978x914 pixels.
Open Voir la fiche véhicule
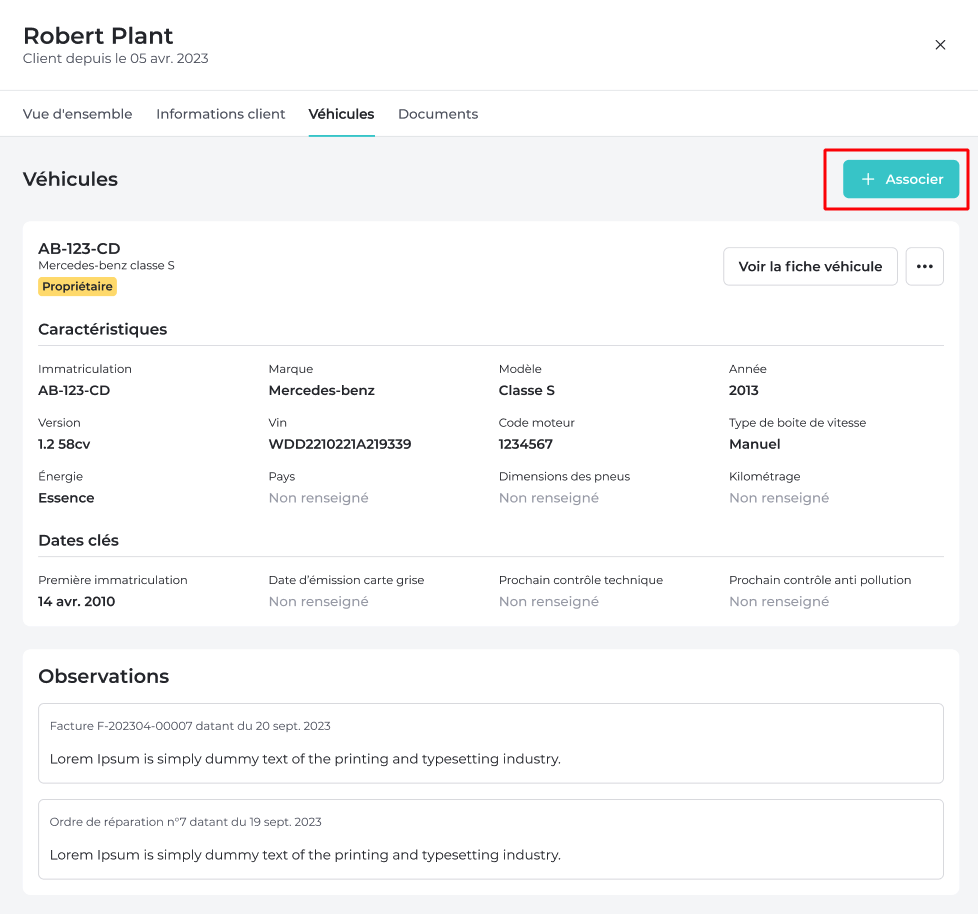(x=810, y=266)
